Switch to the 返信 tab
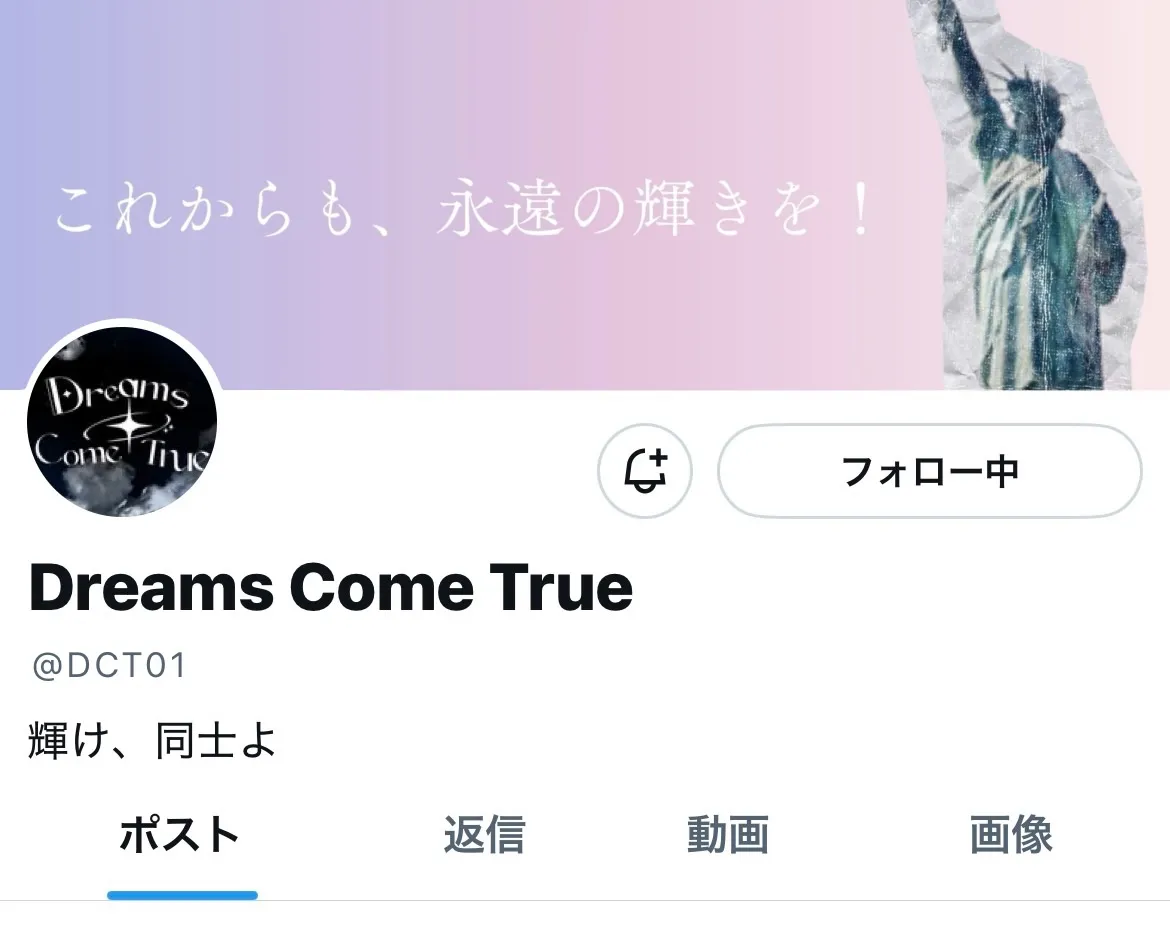The width and height of the screenshot is (1170, 937). 484,834
